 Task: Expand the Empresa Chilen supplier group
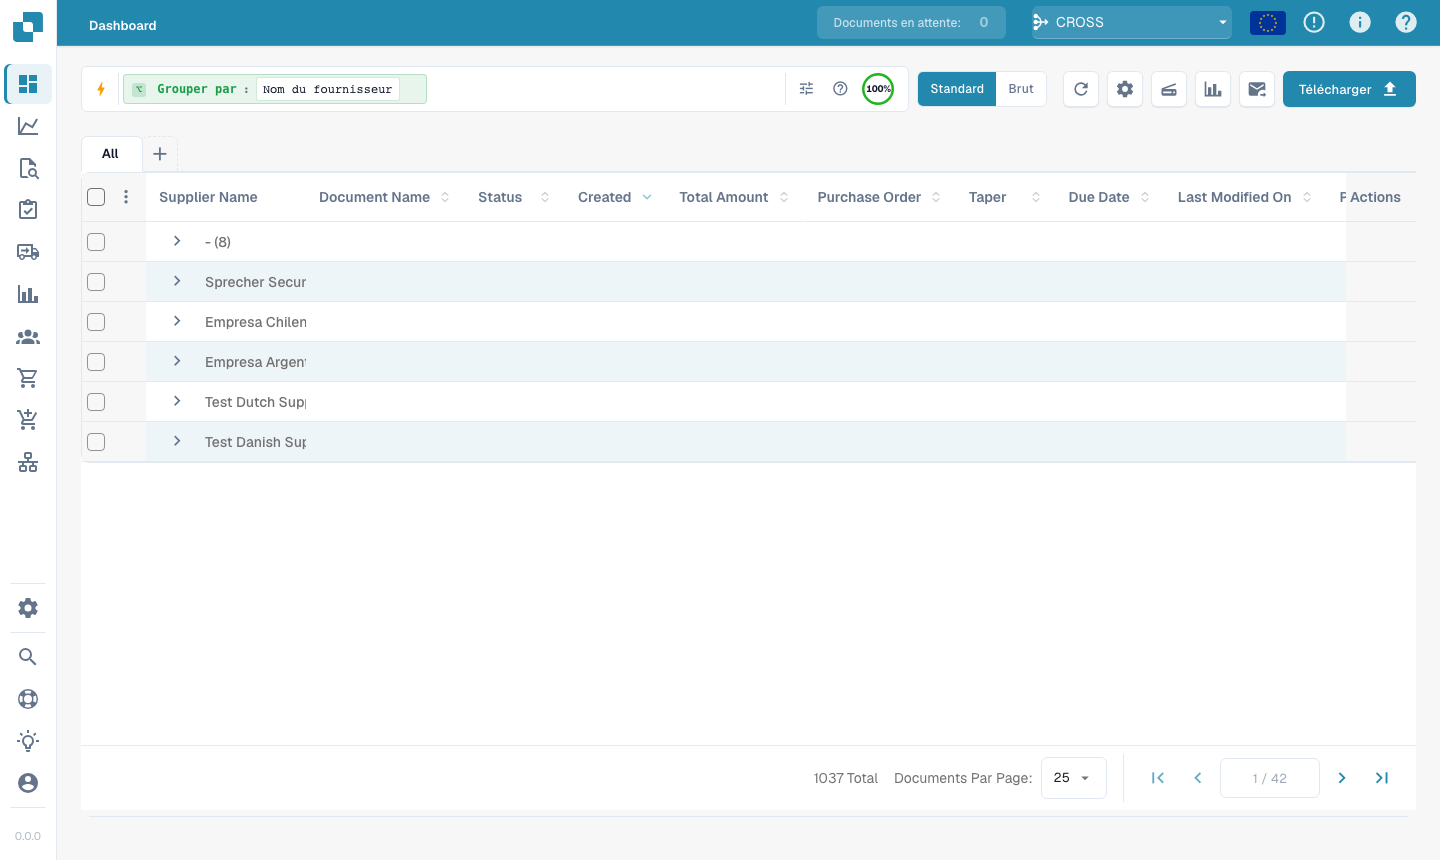[x=177, y=321]
